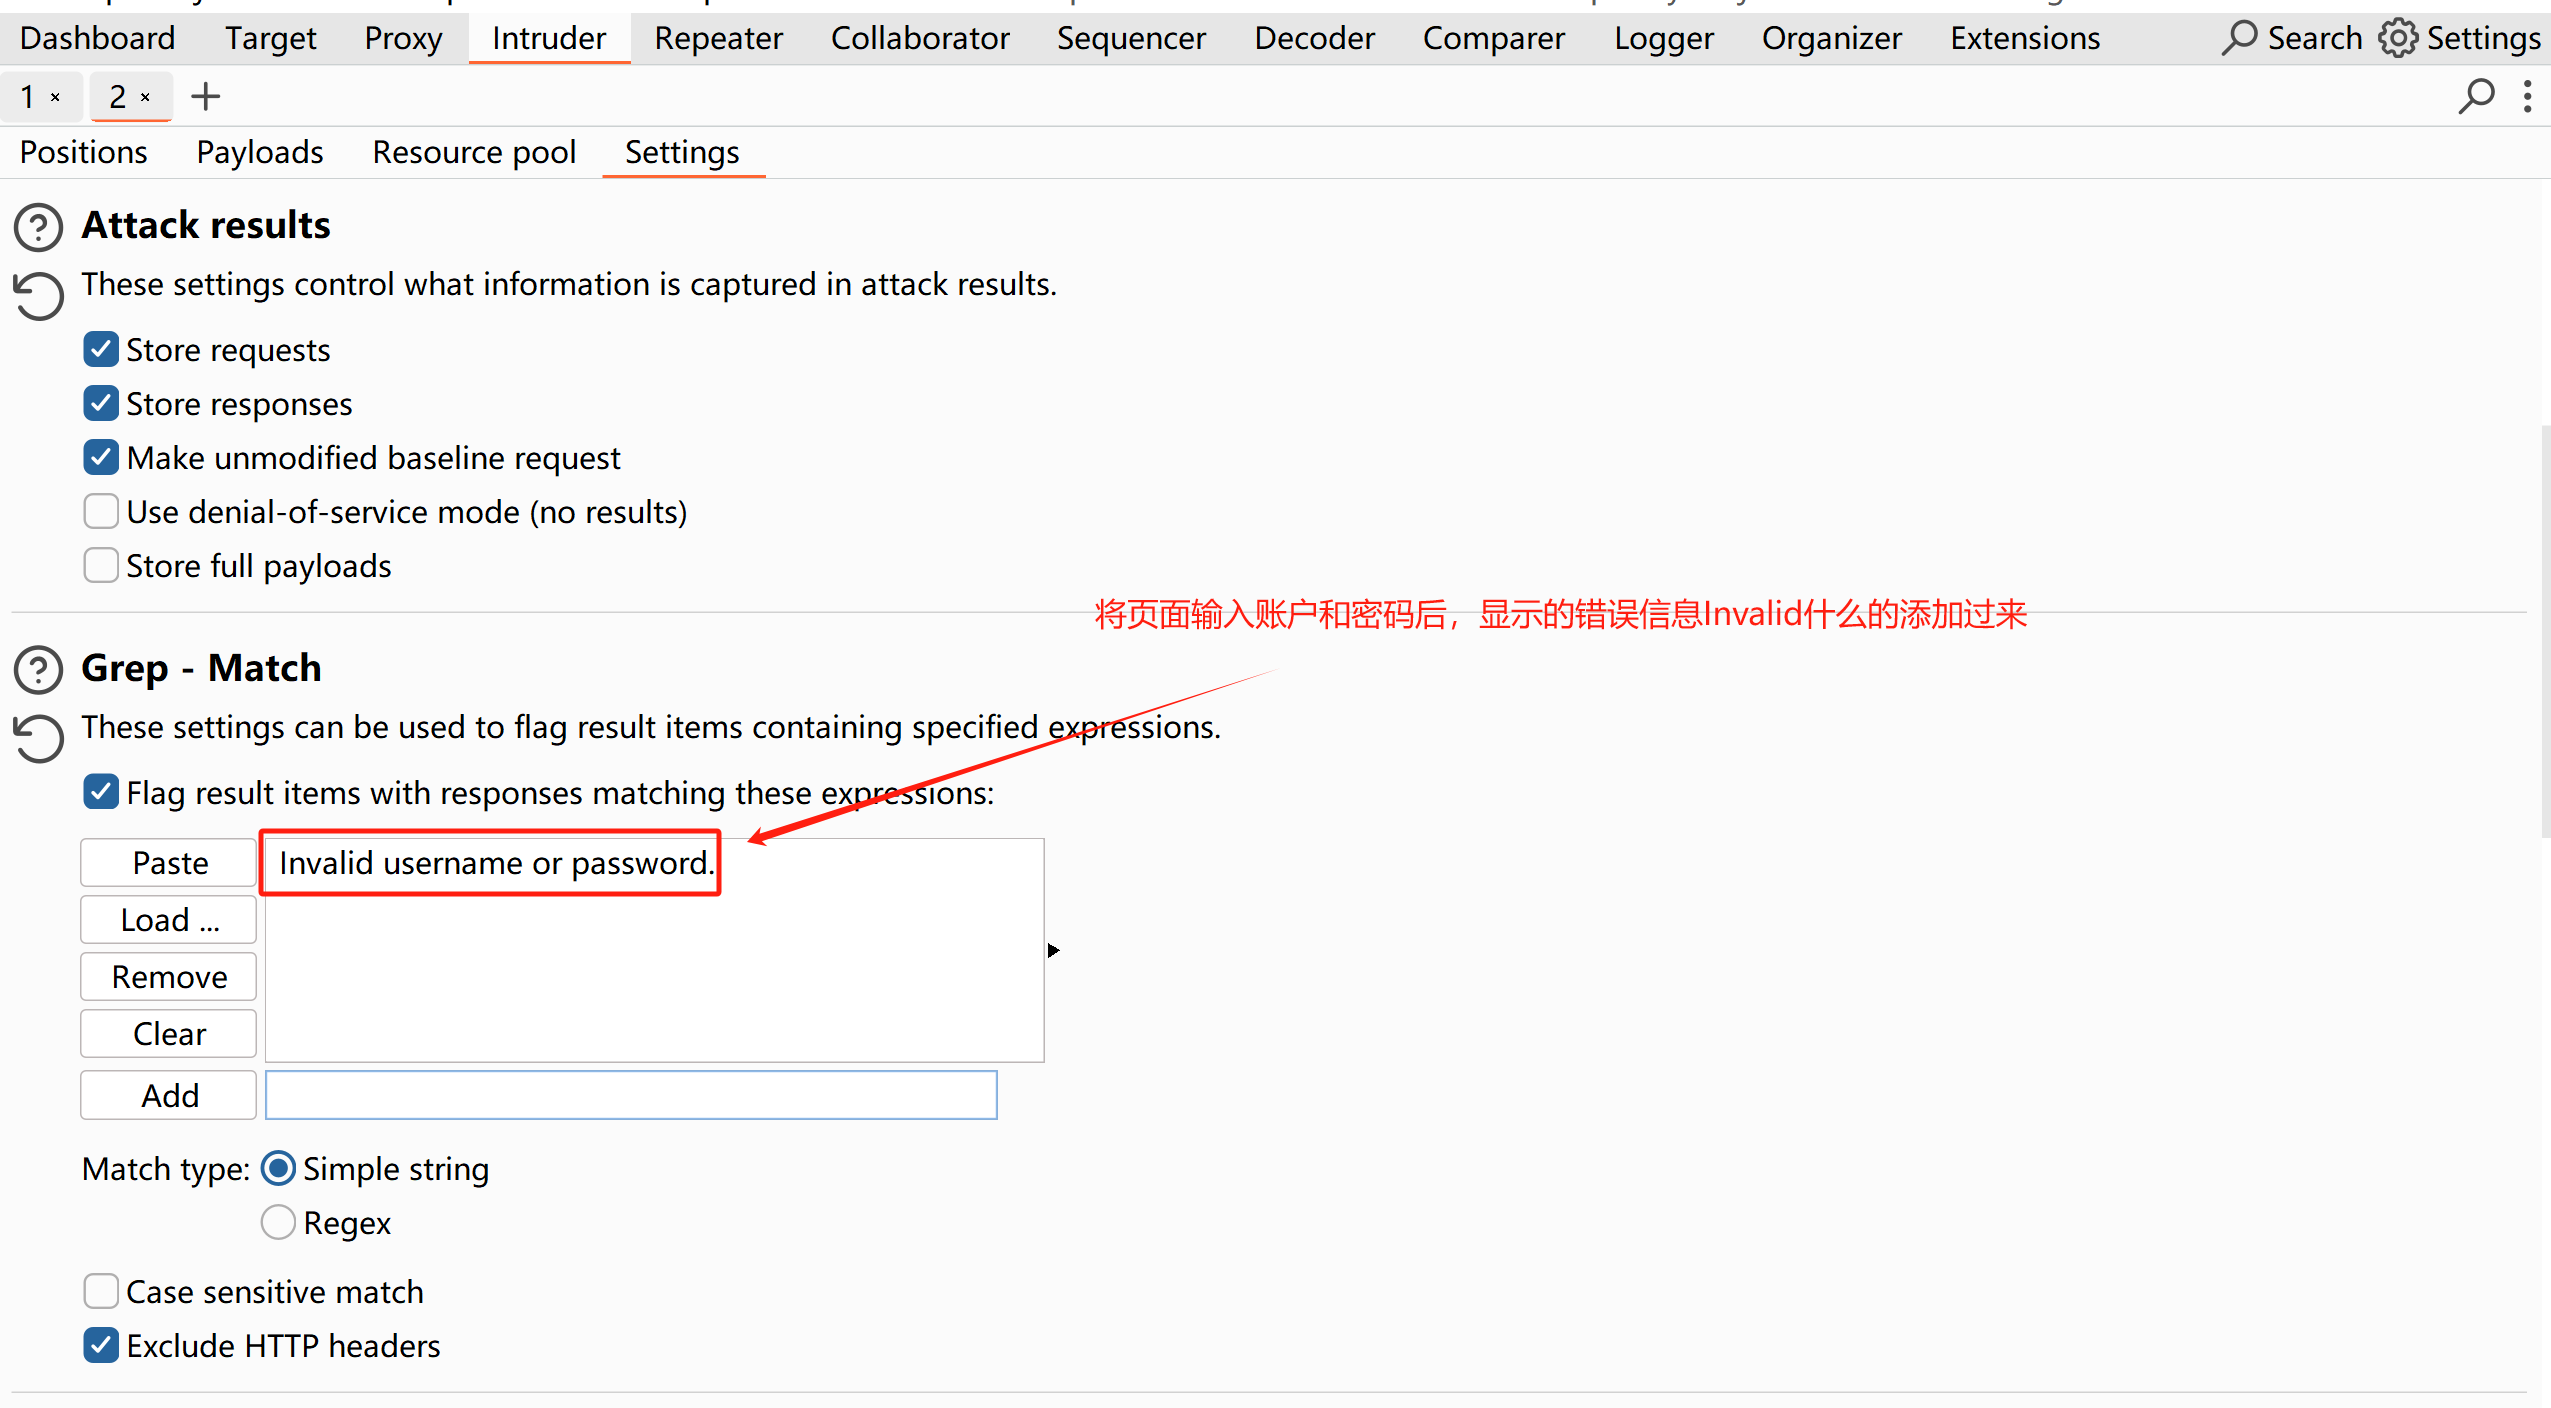The height and width of the screenshot is (1408, 2551).
Task: Expand the arrow beside the expressions list
Action: click(x=1053, y=950)
